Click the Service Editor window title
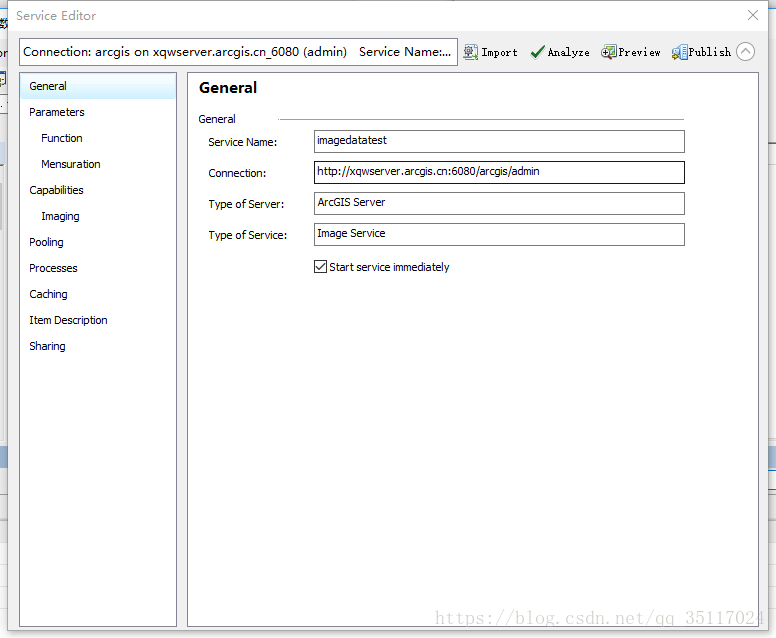Image resolution: width=776 pixels, height=638 pixels. 56,16
